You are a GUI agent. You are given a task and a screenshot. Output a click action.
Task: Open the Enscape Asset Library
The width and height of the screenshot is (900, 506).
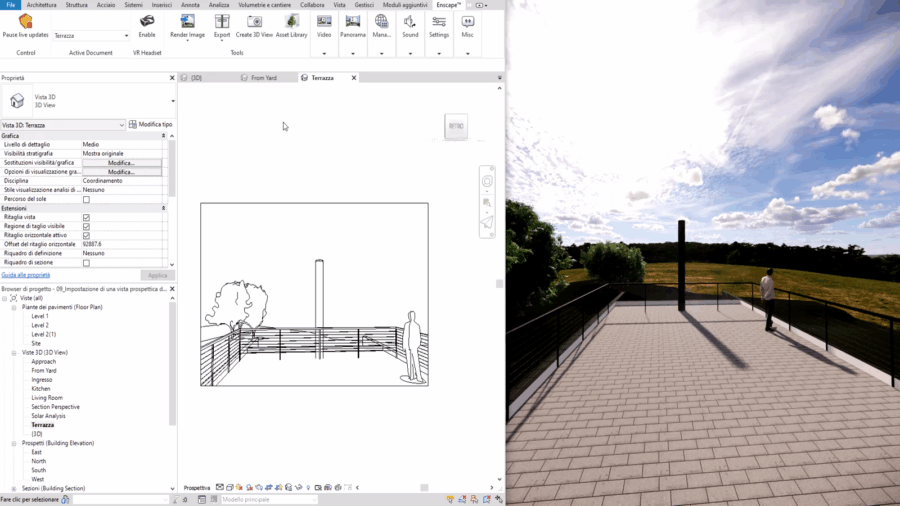click(x=291, y=22)
